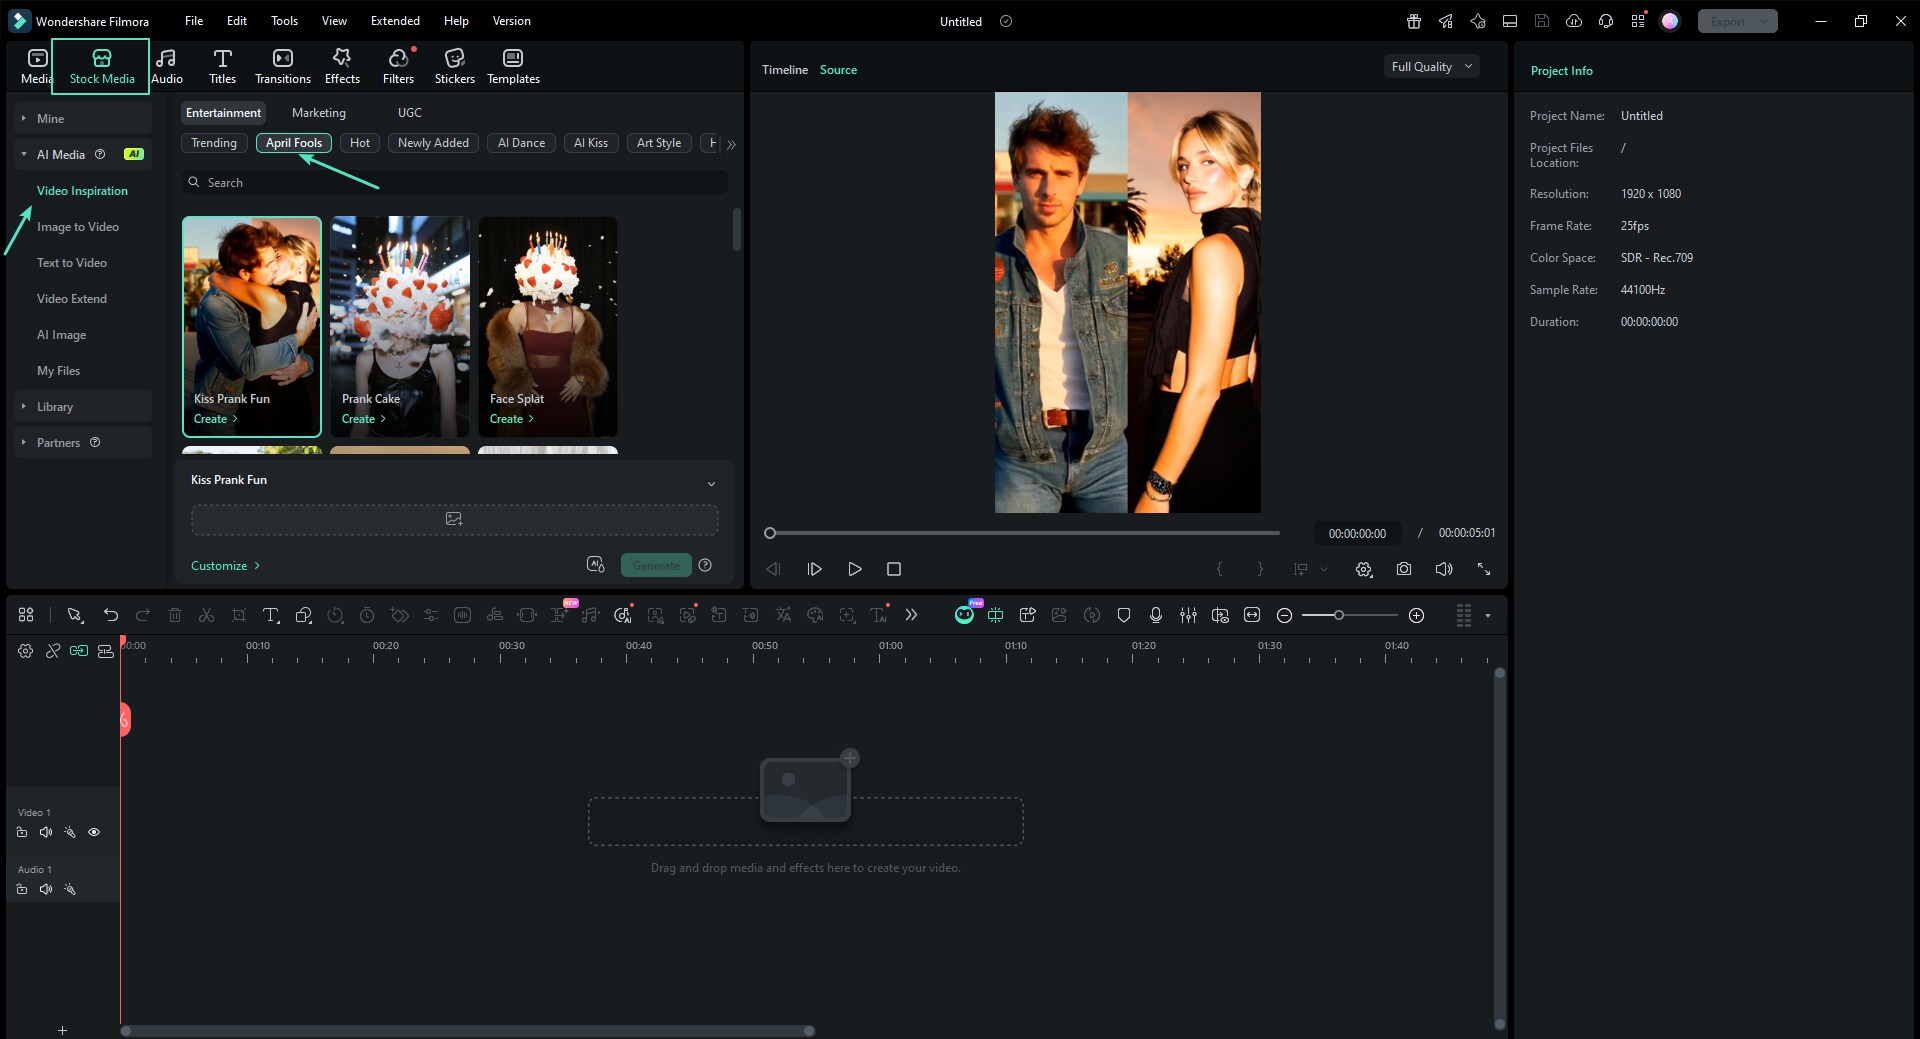The height and width of the screenshot is (1039, 1920).
Task: Hide the Video 1 track with the eye toggle
Action: click(x=94, y=832)
